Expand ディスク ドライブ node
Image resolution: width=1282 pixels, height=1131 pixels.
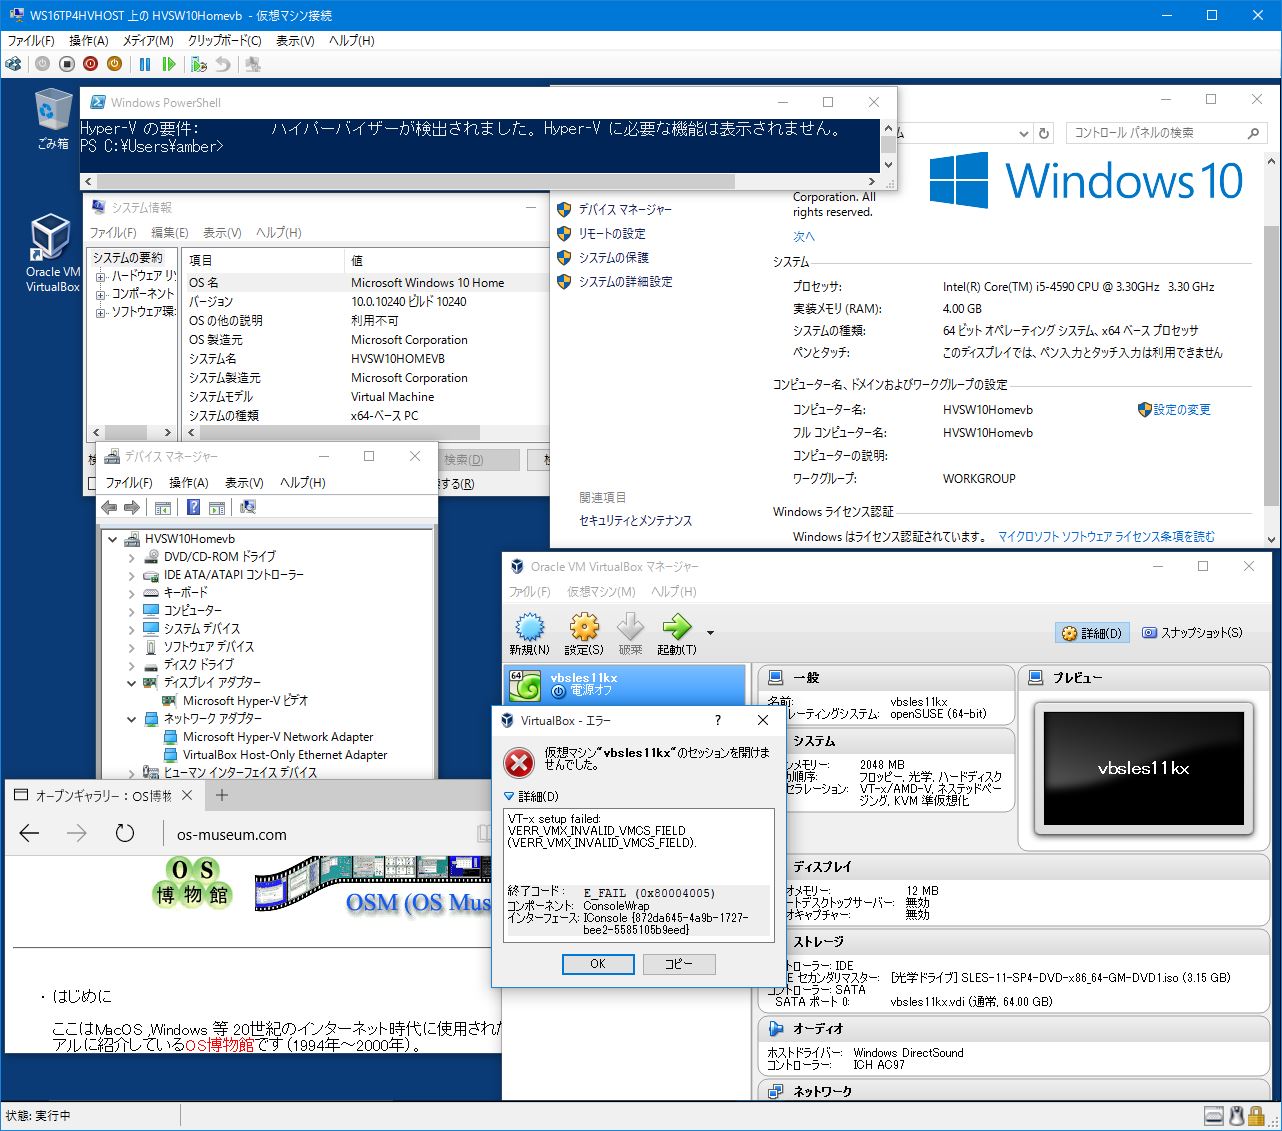point(131,665)
